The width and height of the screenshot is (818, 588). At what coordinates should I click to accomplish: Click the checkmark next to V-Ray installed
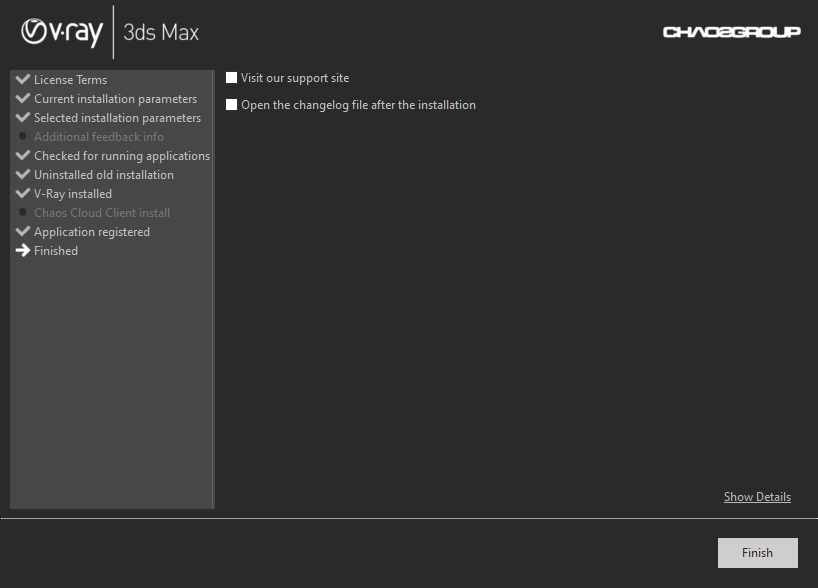click(22, 193)
